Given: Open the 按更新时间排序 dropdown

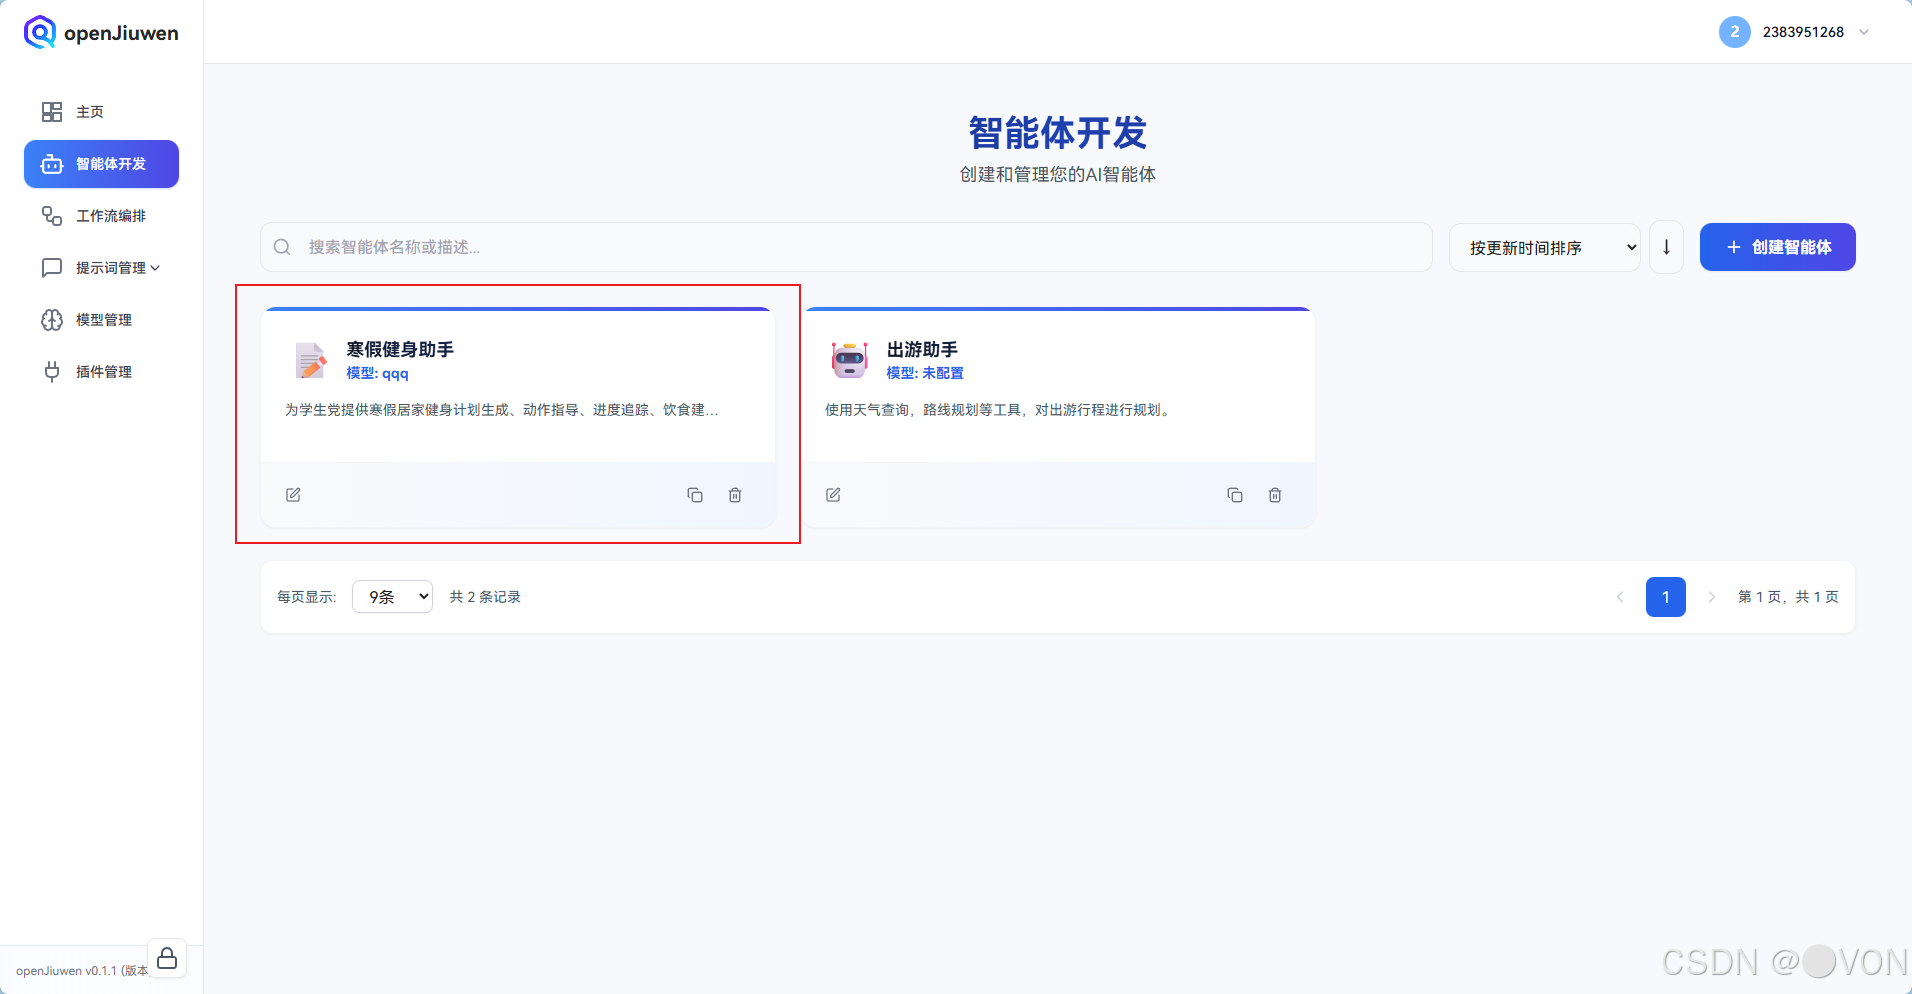Looking at the screenshot, I should 1544,246.
